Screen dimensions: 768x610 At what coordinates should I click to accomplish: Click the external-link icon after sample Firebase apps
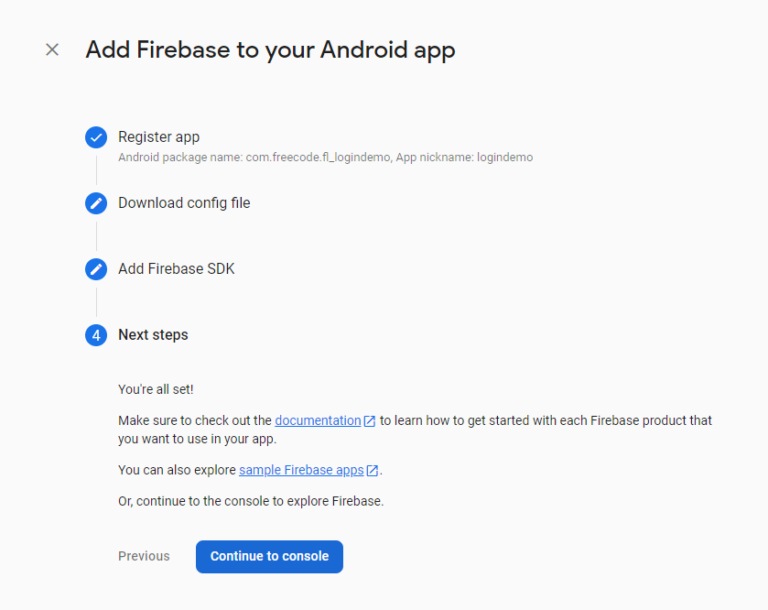point(372,470)
